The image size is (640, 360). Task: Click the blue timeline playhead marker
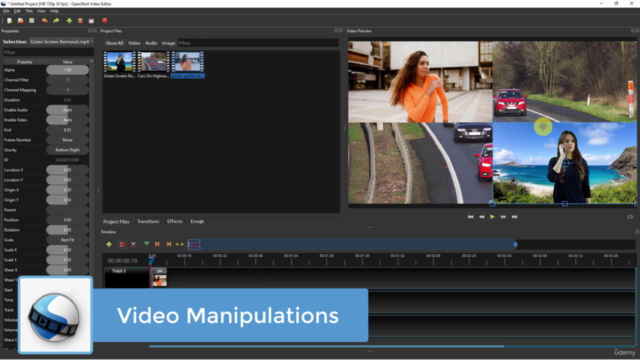151,260
